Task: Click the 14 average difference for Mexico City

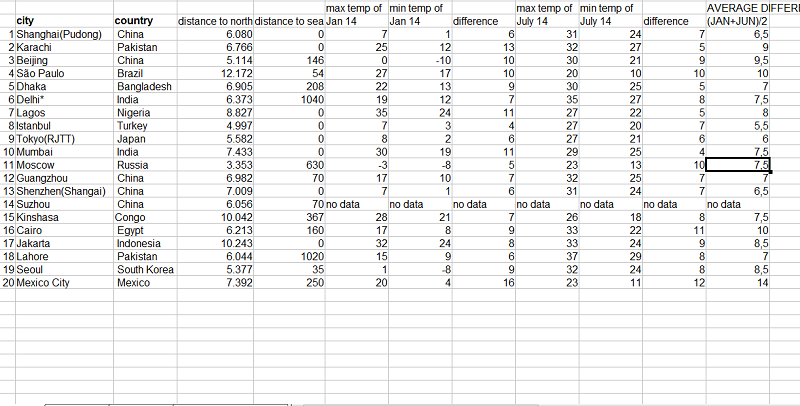Action: pyautogui.click(x=738, y=283)
